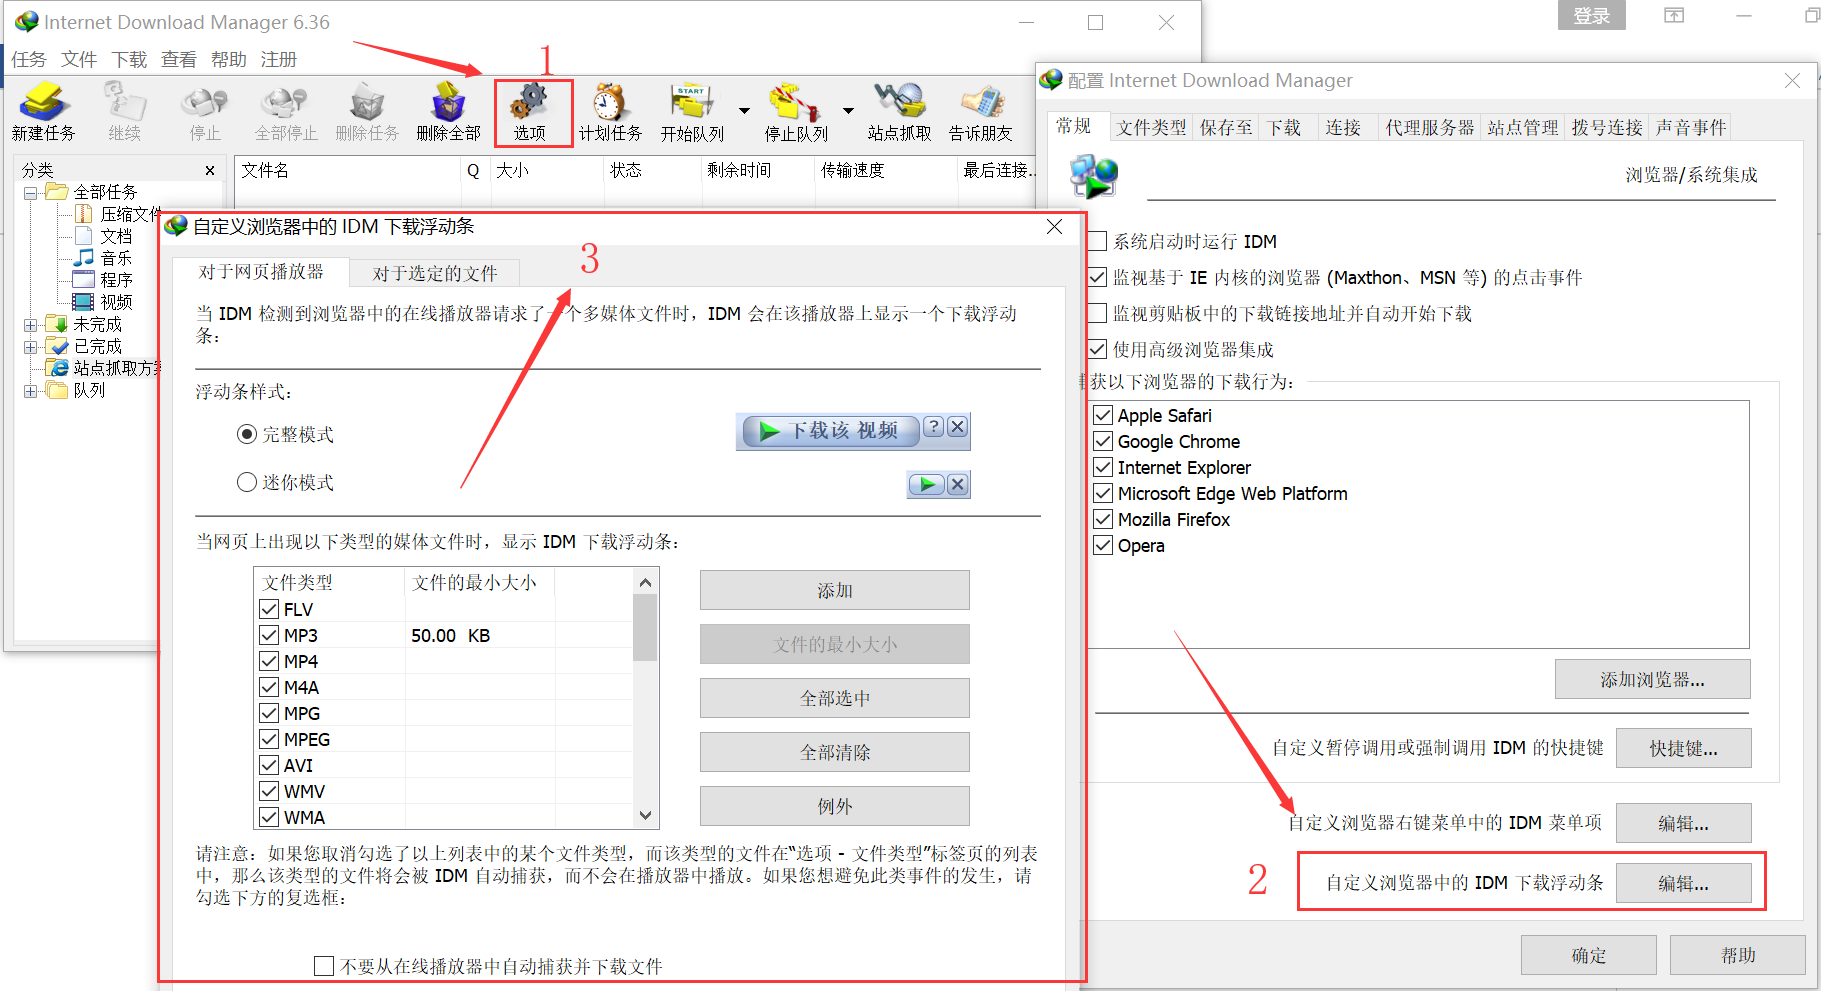Viewport: 1821px width, 991px height.
Task: Click file type list scroll-up arrow
Action: [645, 582]
